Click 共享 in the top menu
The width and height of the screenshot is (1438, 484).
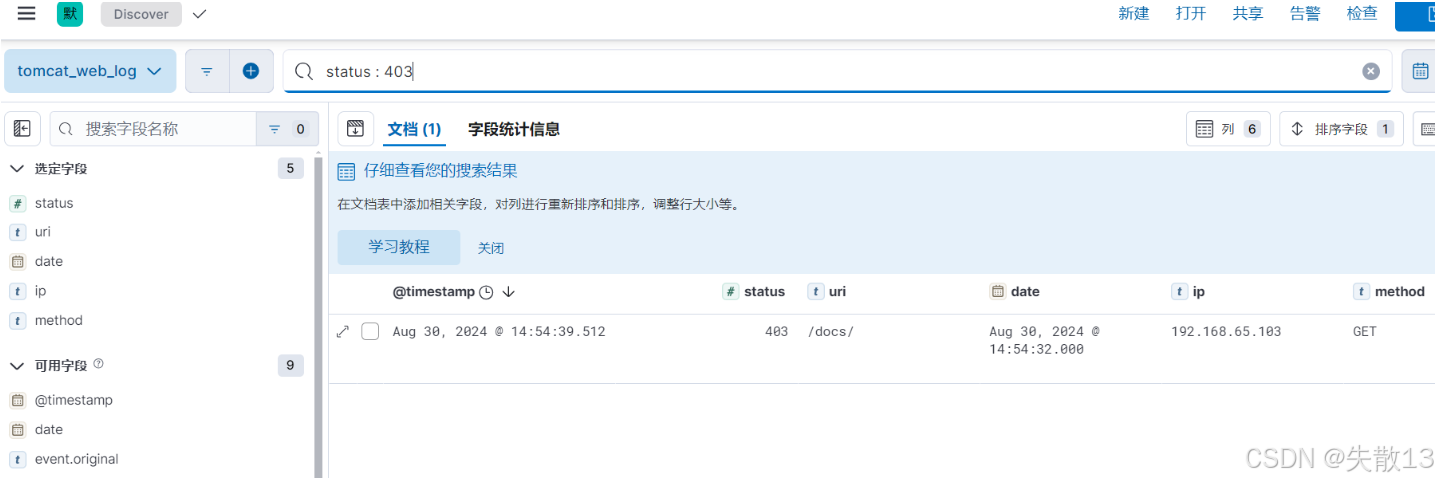1247,14
